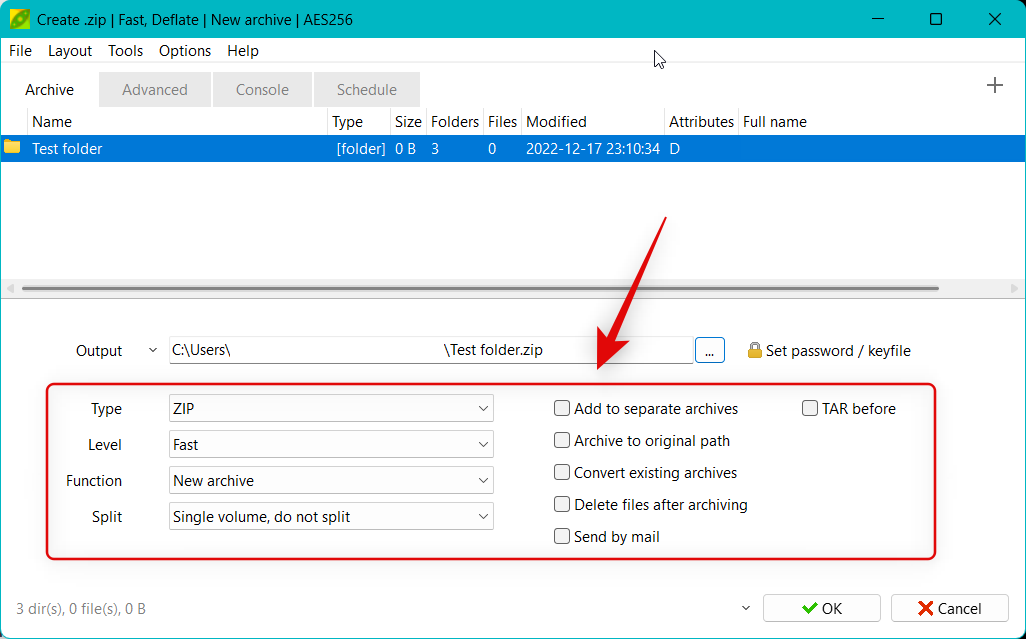Click the horizontal scrollbar under file list
Screen dimensions: 1026x639
480,288
